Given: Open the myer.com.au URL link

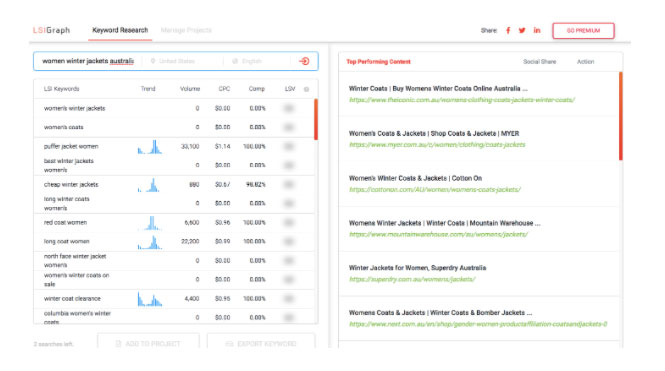Looking at the screenshot, I should 437,145.
